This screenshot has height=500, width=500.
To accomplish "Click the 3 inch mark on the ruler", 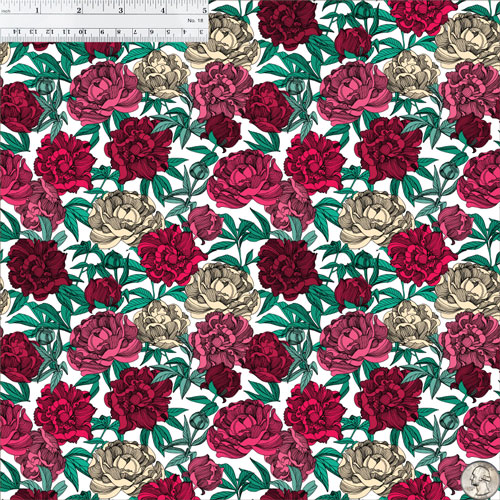I will (x=121, y=10).
